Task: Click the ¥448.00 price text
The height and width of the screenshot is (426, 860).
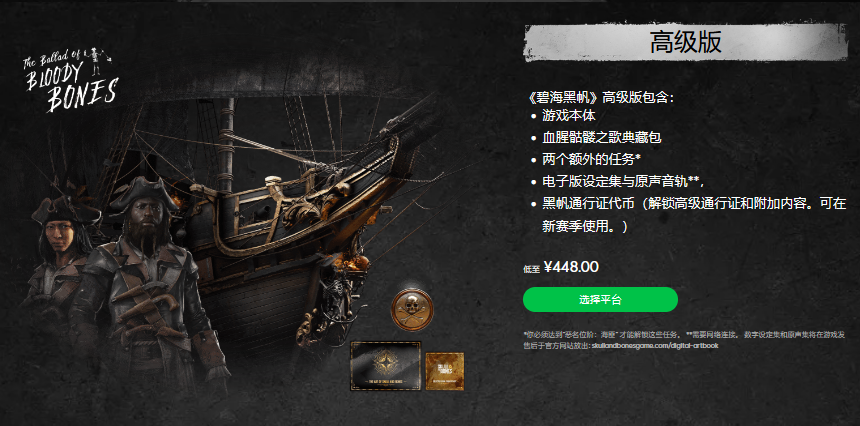Action: (x=571, y=267)
